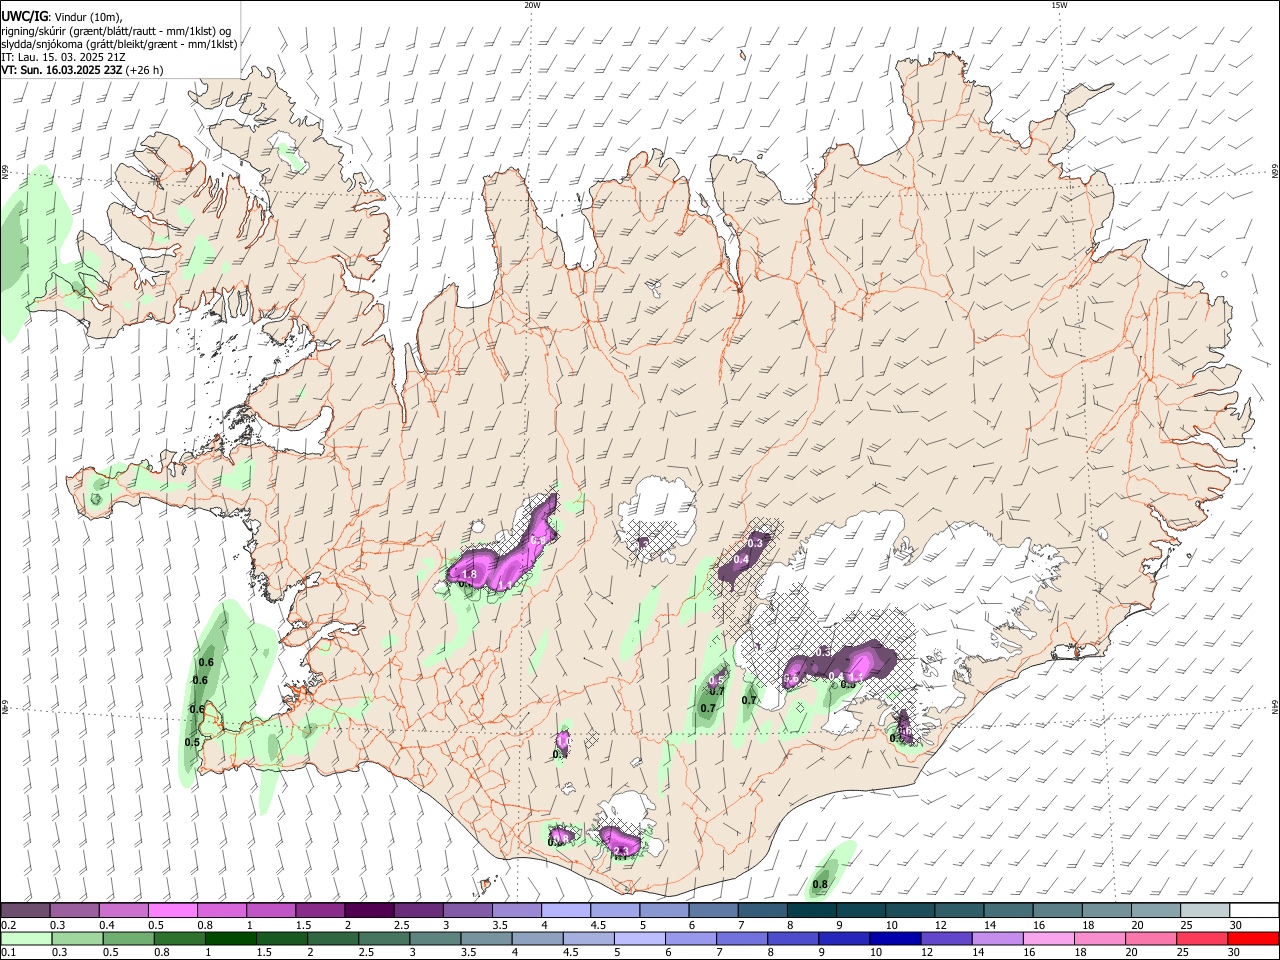Screen dimensions: 1280x960
Task: Click the 'rigning/skúrir' legend description line
Action: coord(116,31)
